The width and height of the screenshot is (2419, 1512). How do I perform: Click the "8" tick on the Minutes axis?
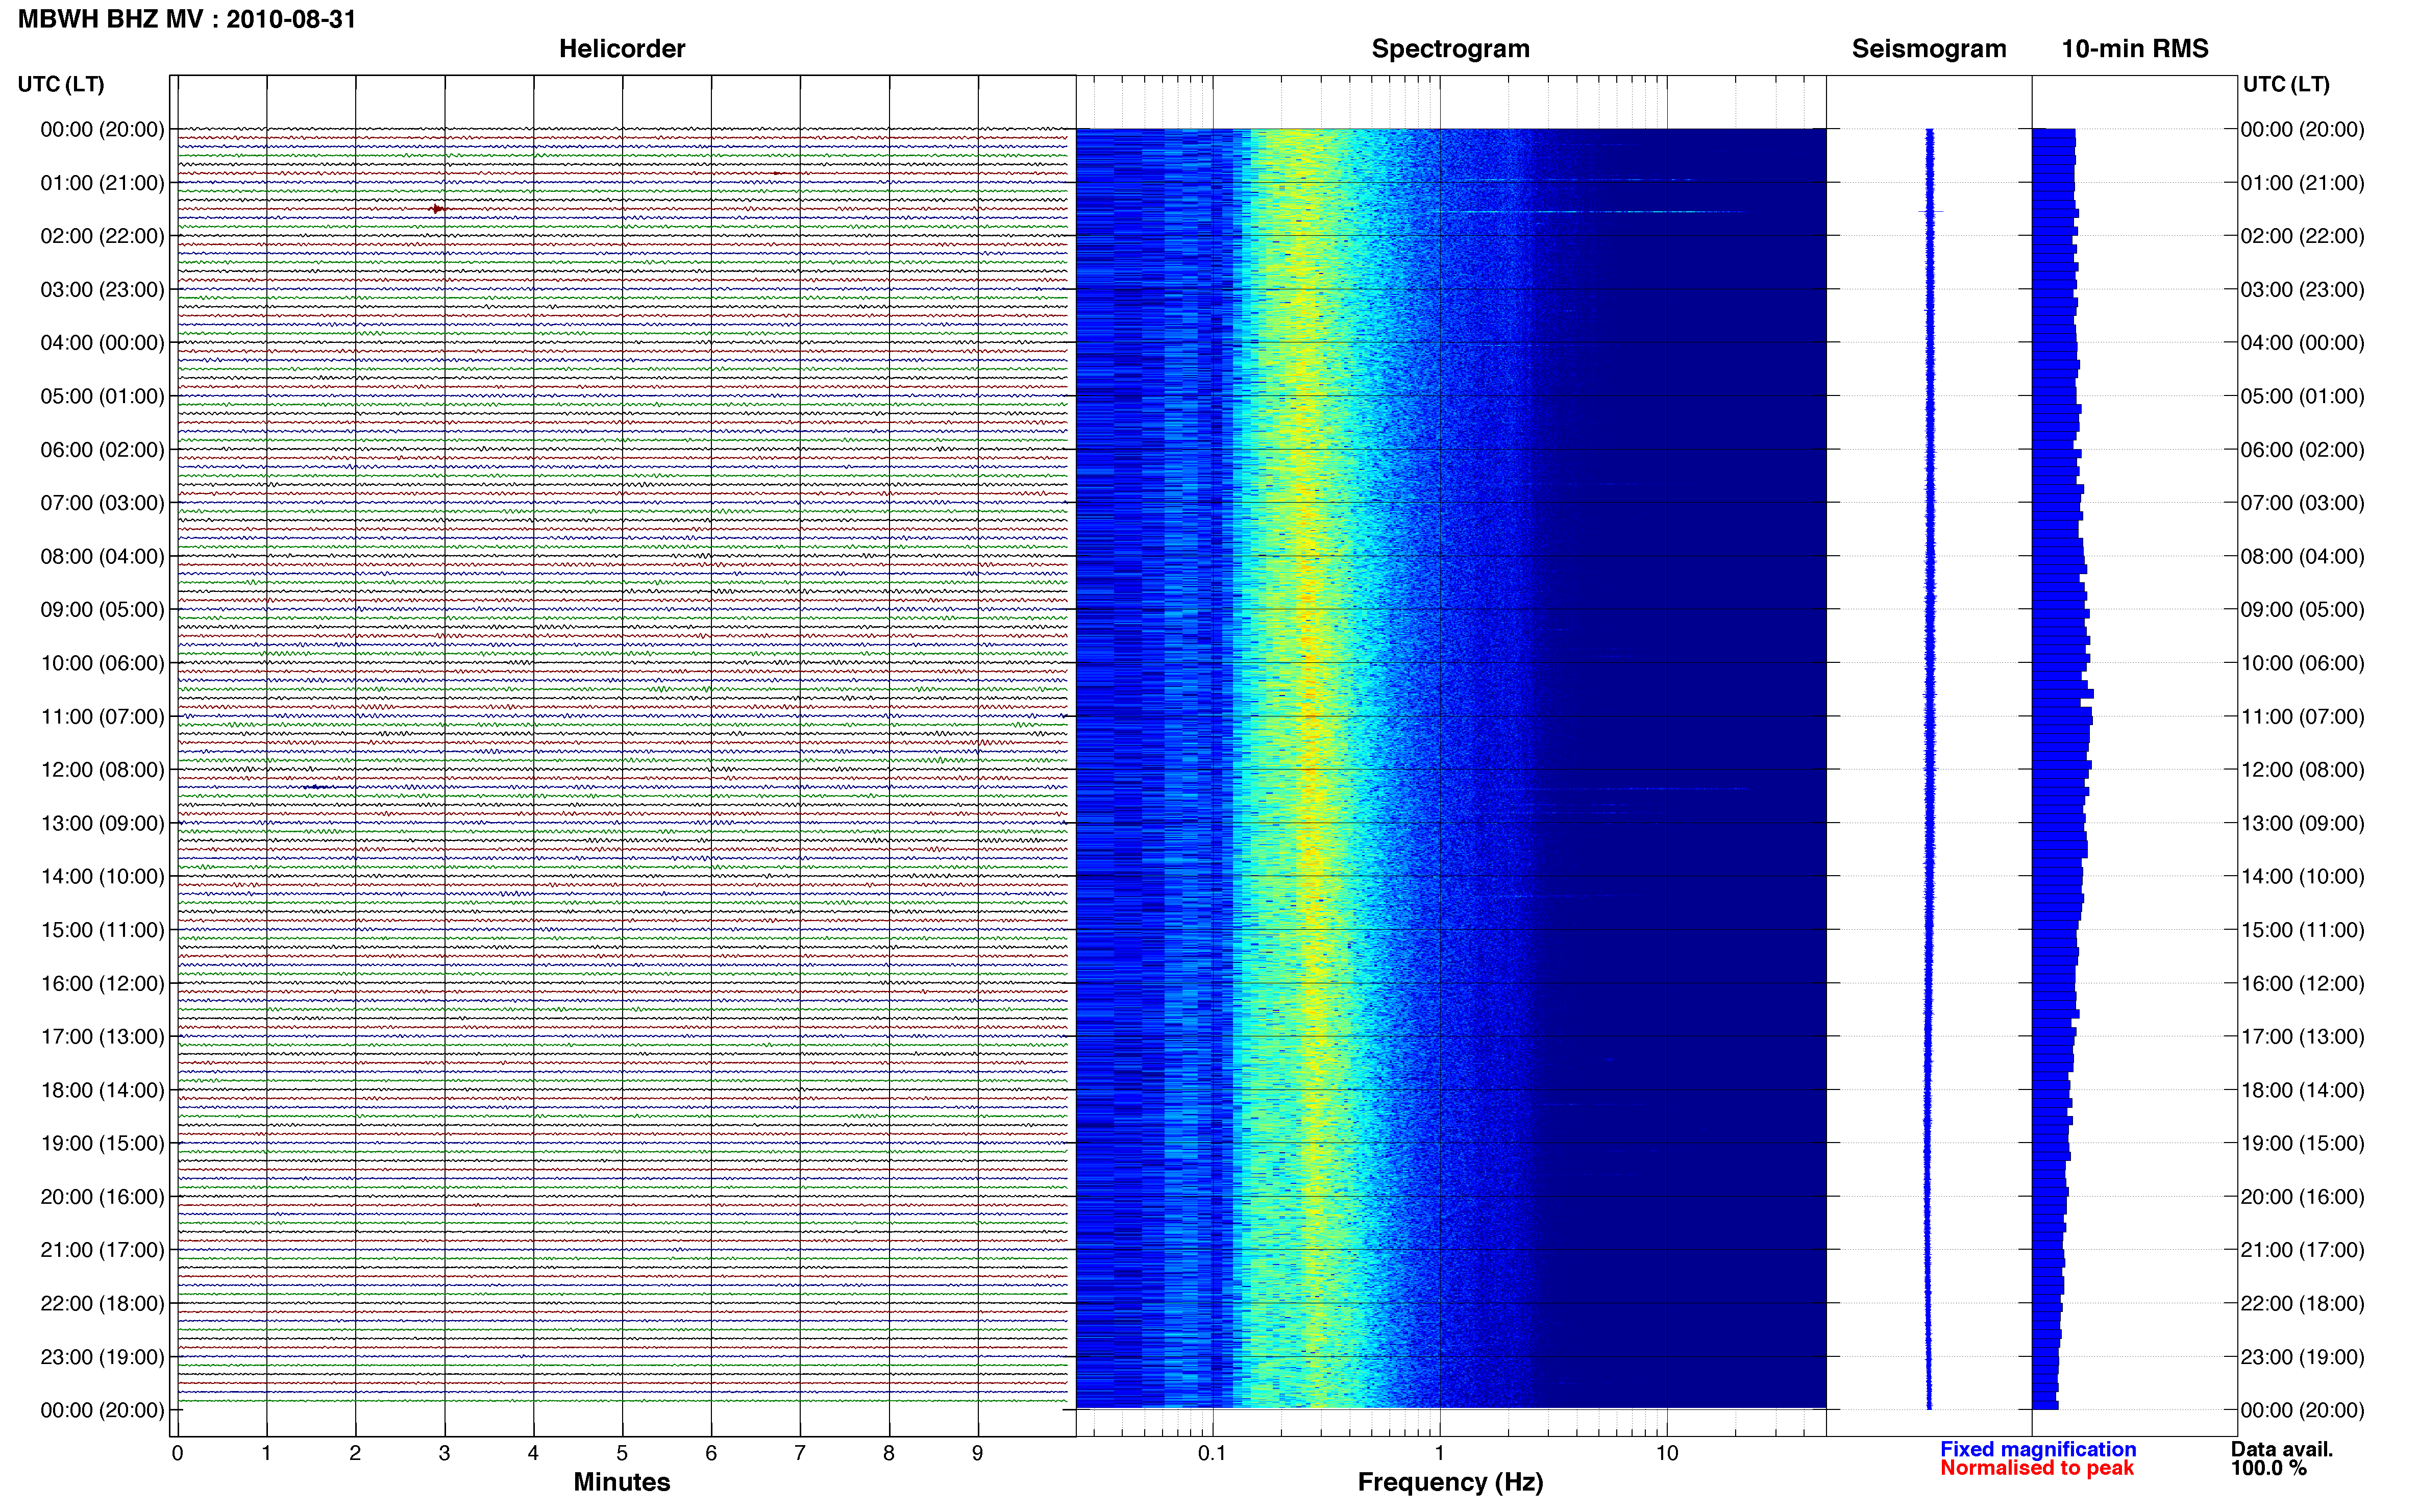pos(889,1453)
